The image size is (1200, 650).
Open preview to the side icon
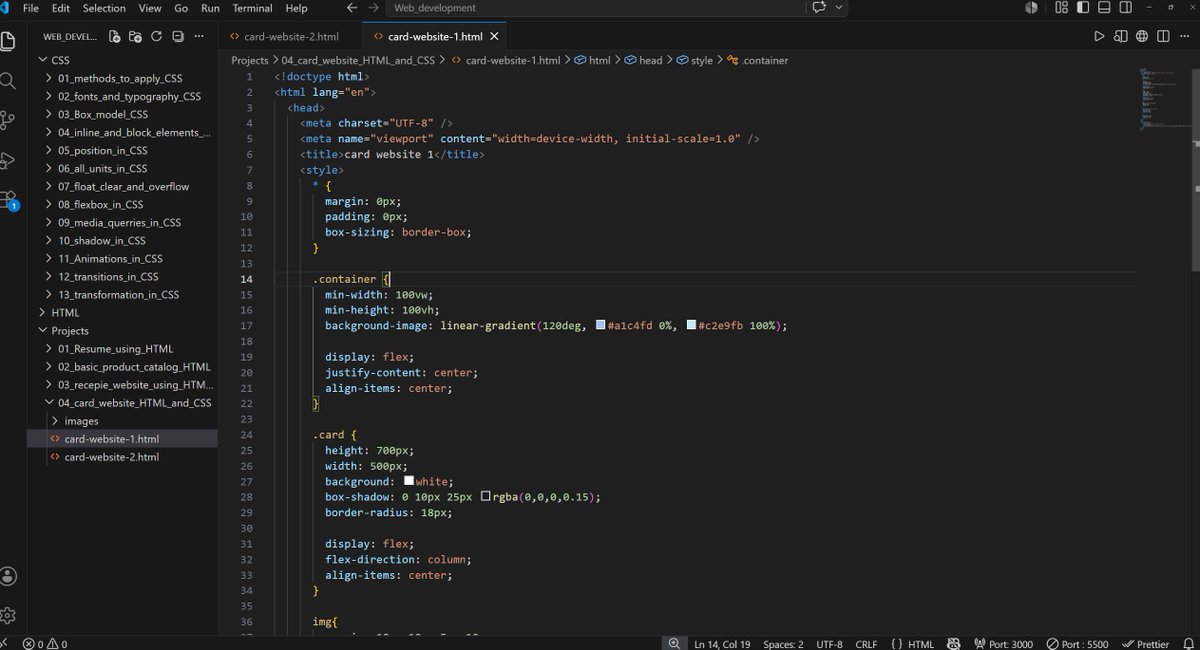pos(1120,37)
